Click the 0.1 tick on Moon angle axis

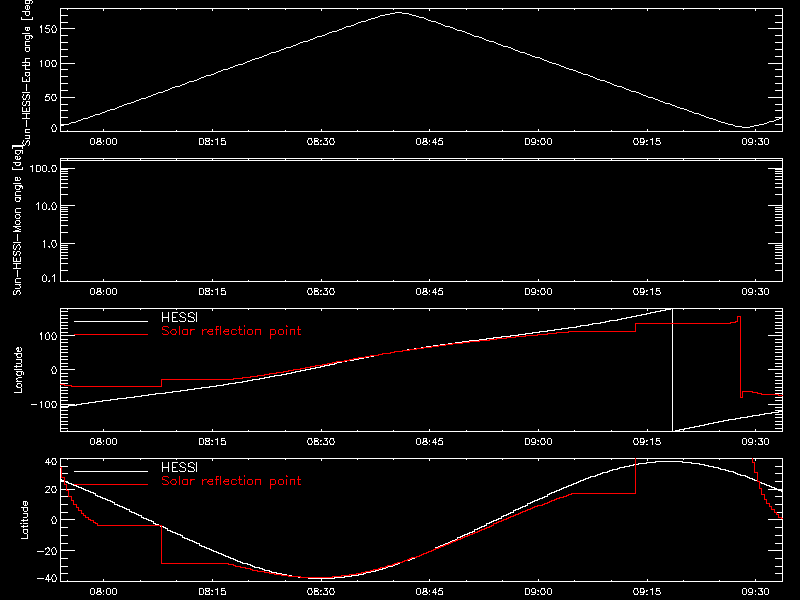(x=49, y=278)
